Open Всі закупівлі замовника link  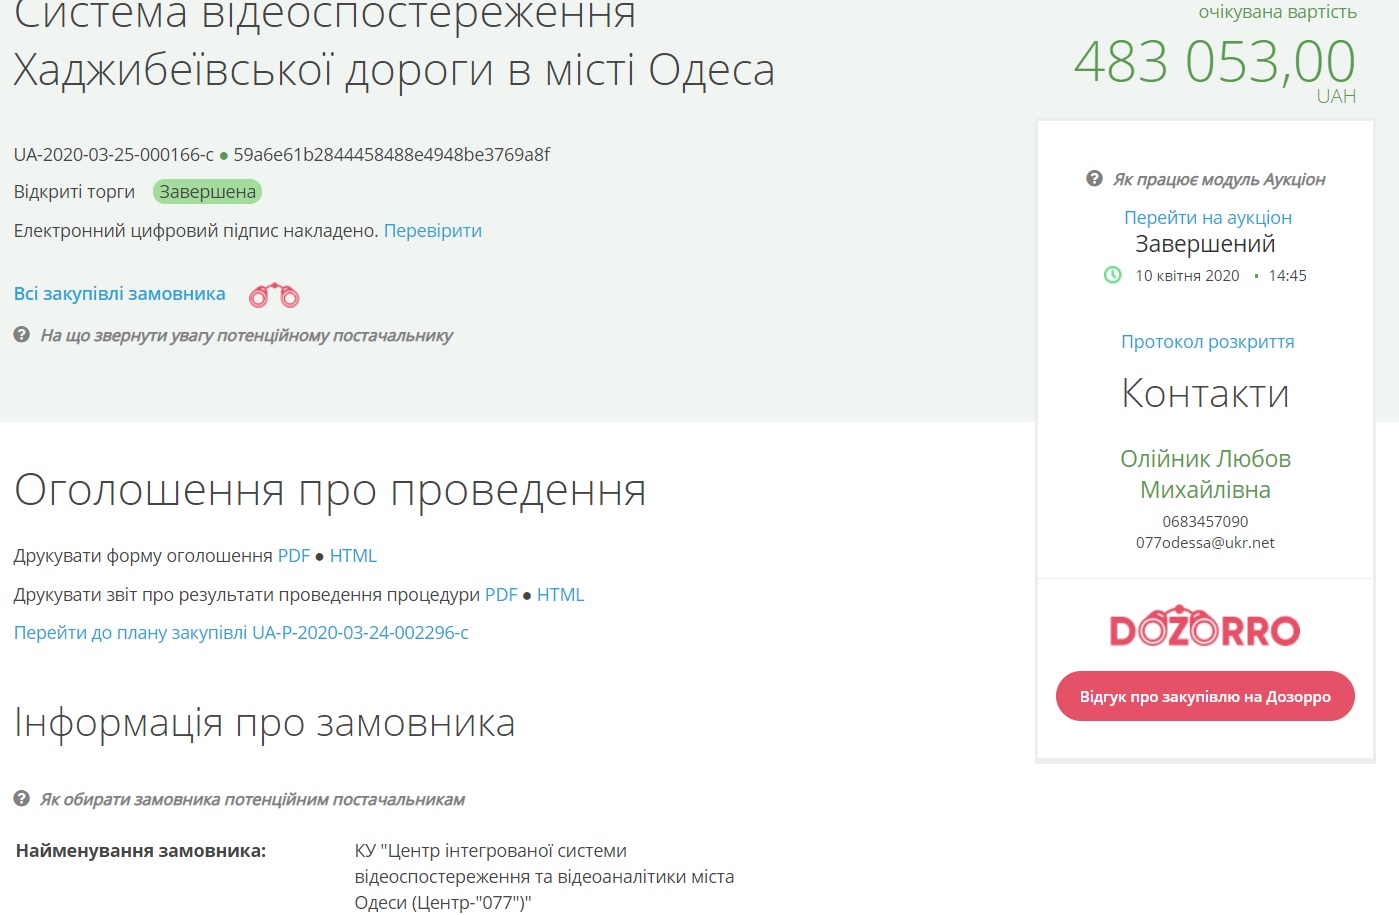[119, 294]
